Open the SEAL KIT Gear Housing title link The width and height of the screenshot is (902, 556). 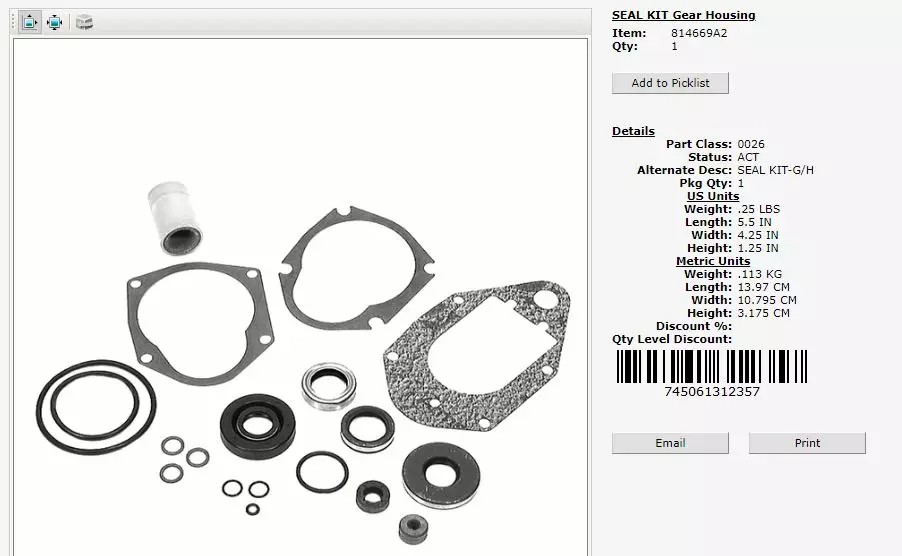[x=683, y=15]
